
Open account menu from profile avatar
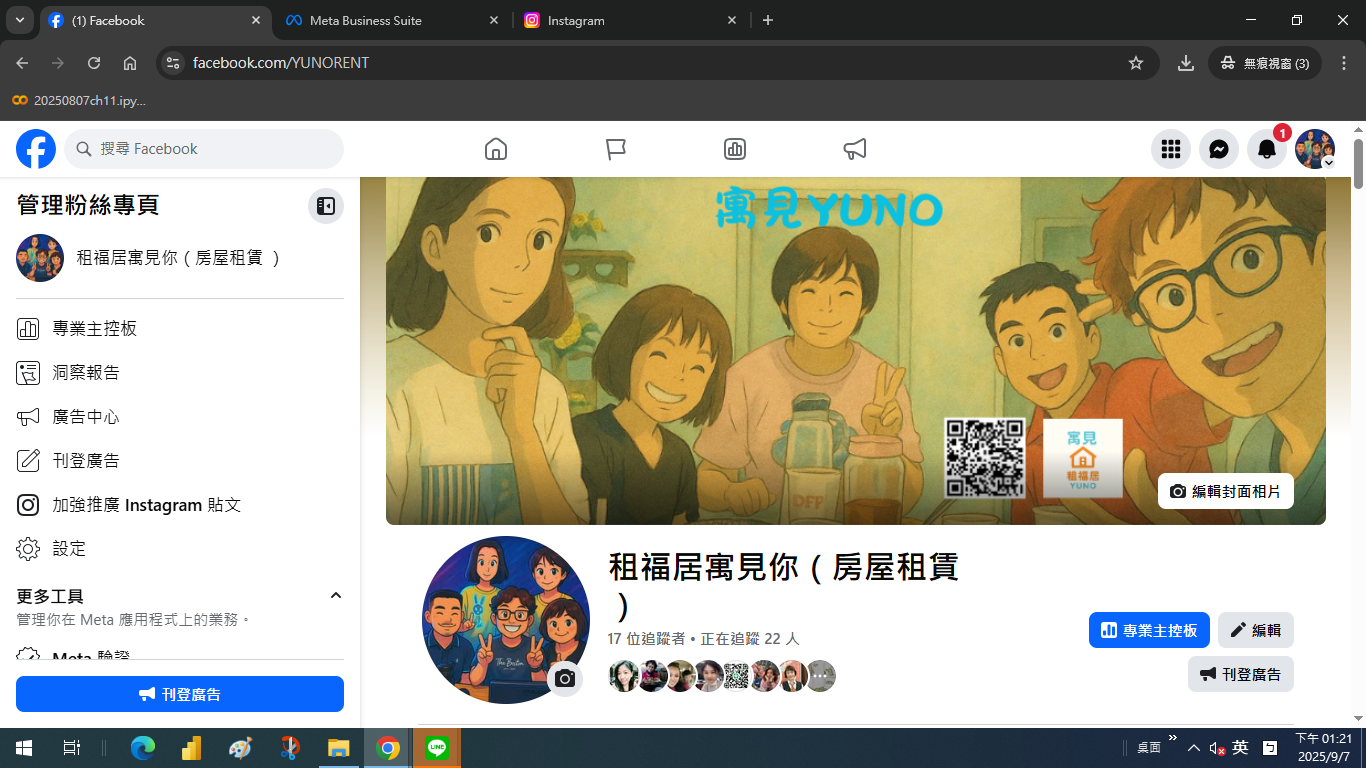[1314, 149]
